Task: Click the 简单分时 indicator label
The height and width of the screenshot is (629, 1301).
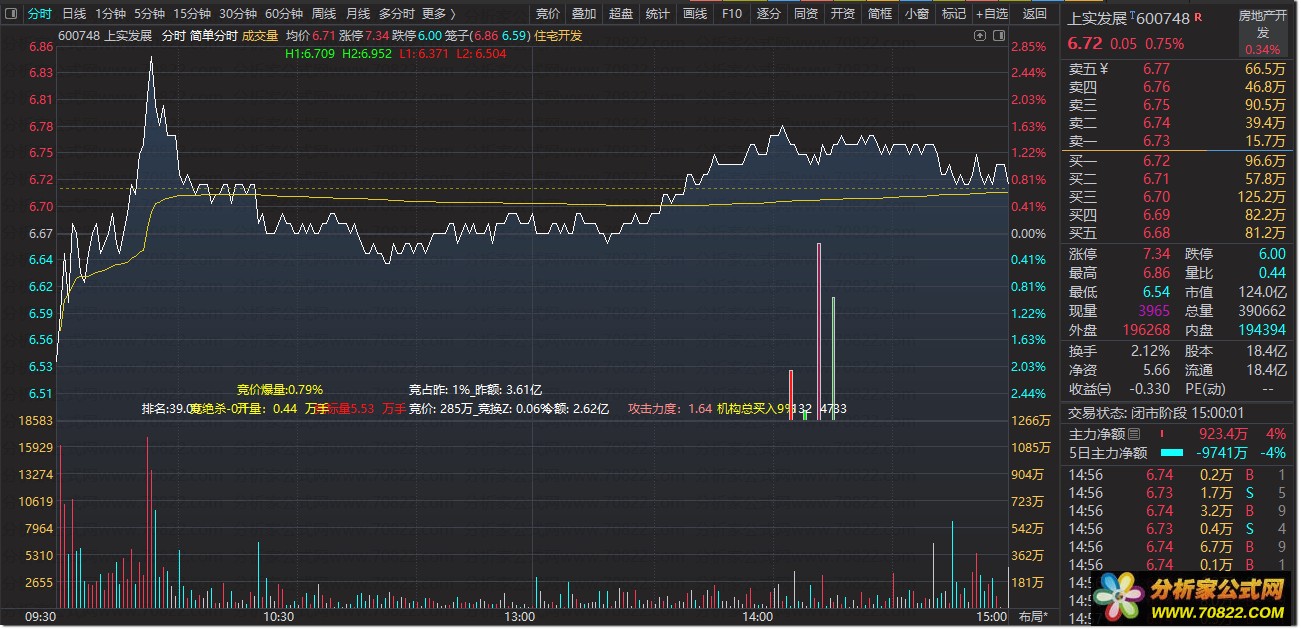Action: click(213, 35)
